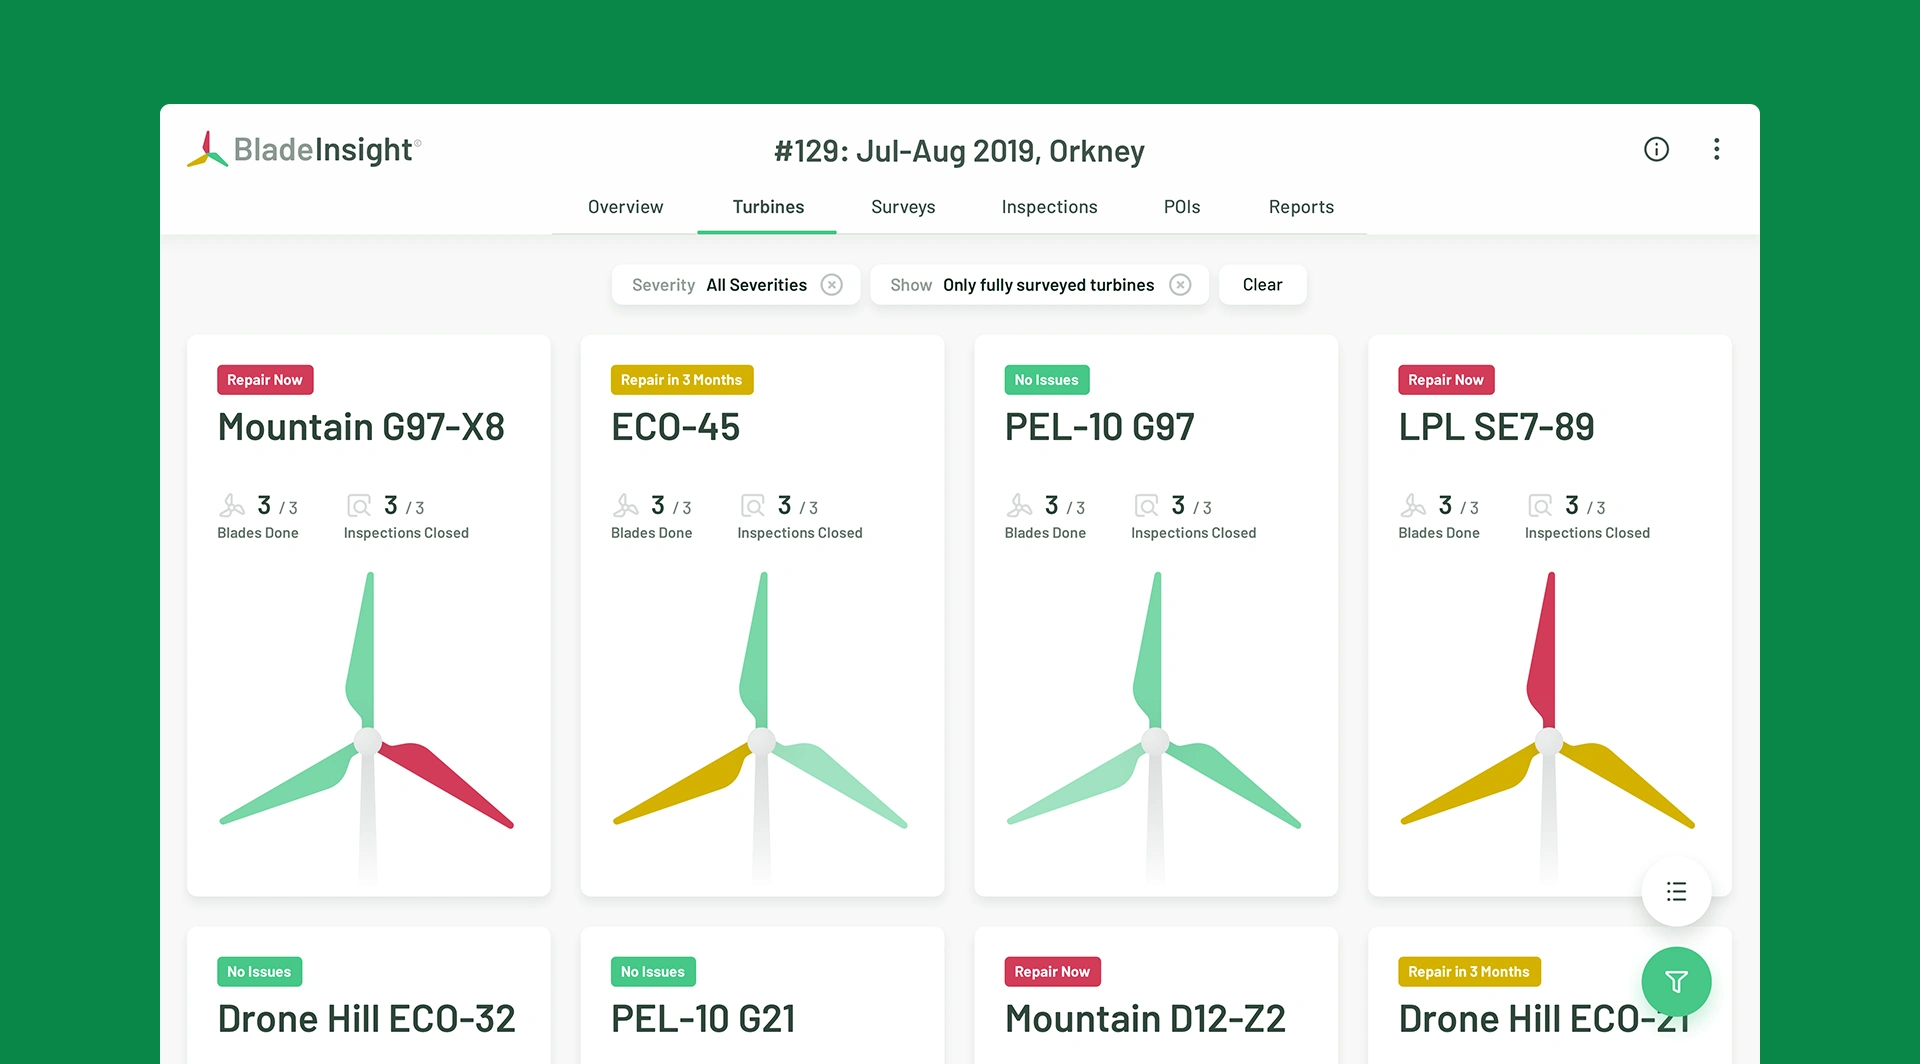1920x1064 pixels.
Task: Click inspections icon on ECO-45 card
Action: coord(753,505)
